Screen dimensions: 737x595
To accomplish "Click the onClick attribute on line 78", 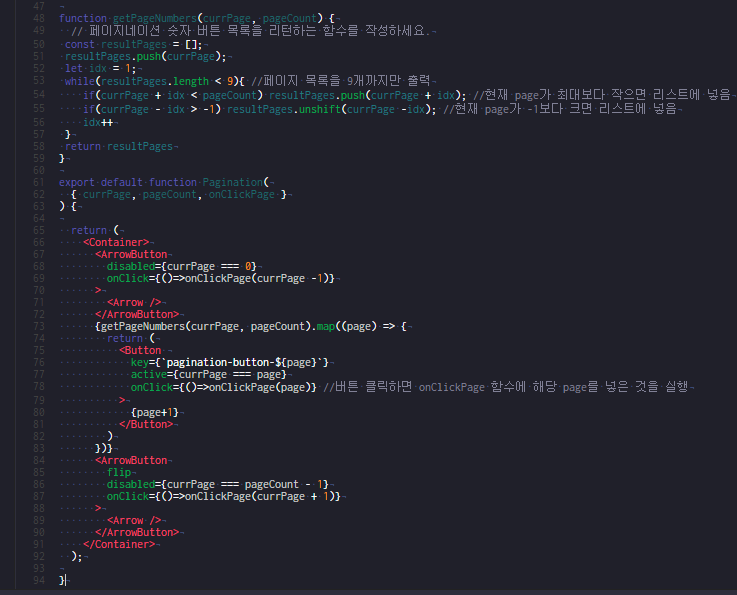I will (152, 387).
